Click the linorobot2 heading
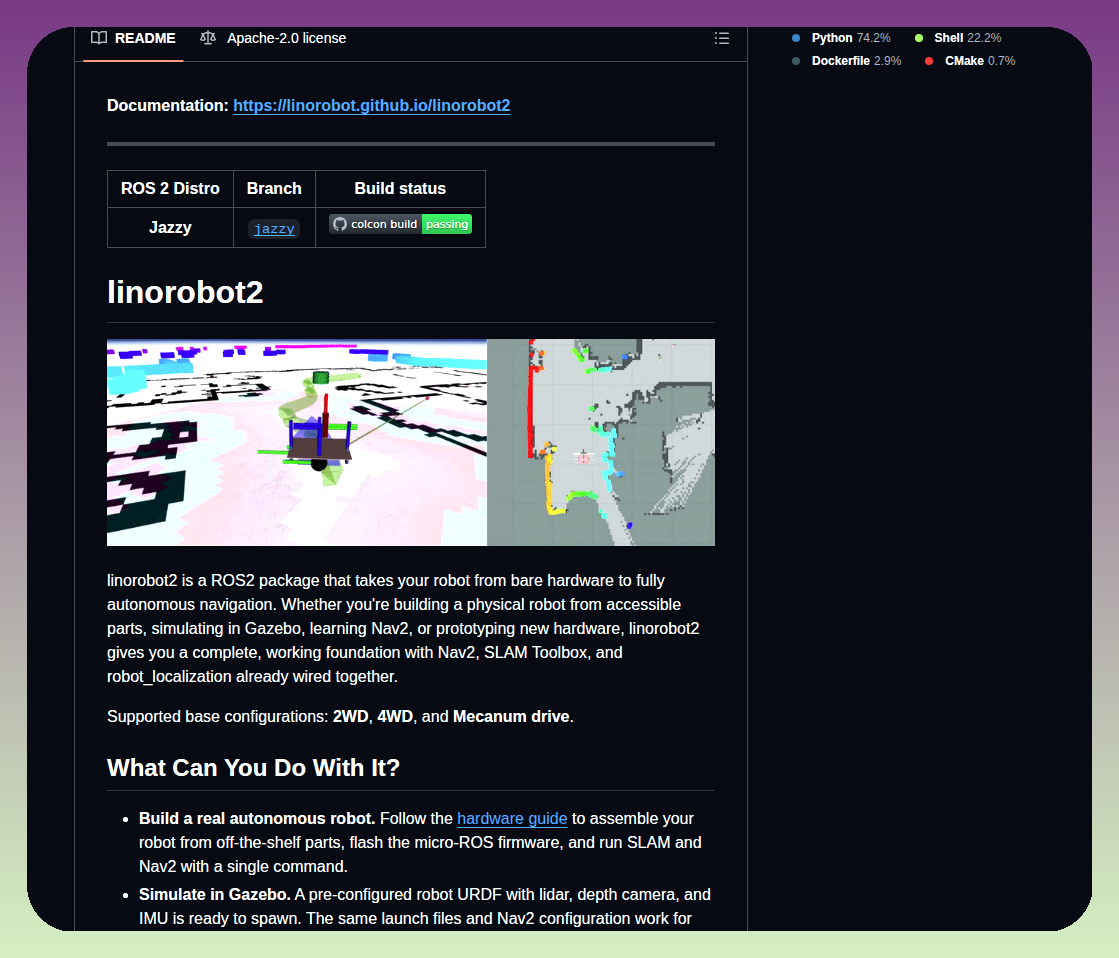Screen dimensions: 1119x958 [185, 292]
